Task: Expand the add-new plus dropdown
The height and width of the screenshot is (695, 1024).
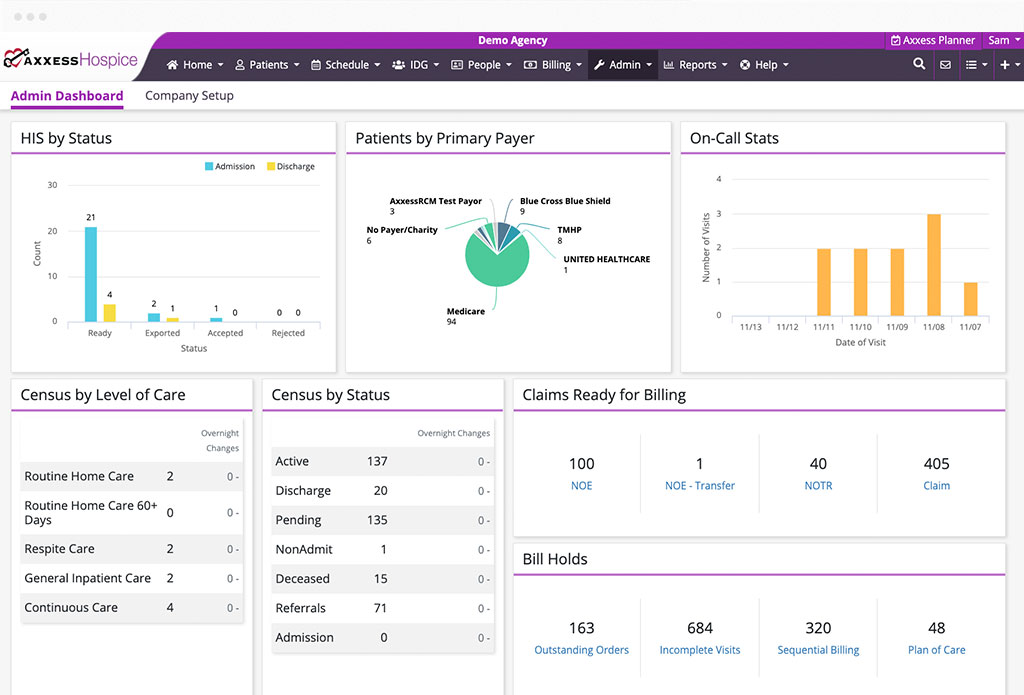Action: (x=1008, y=64)
